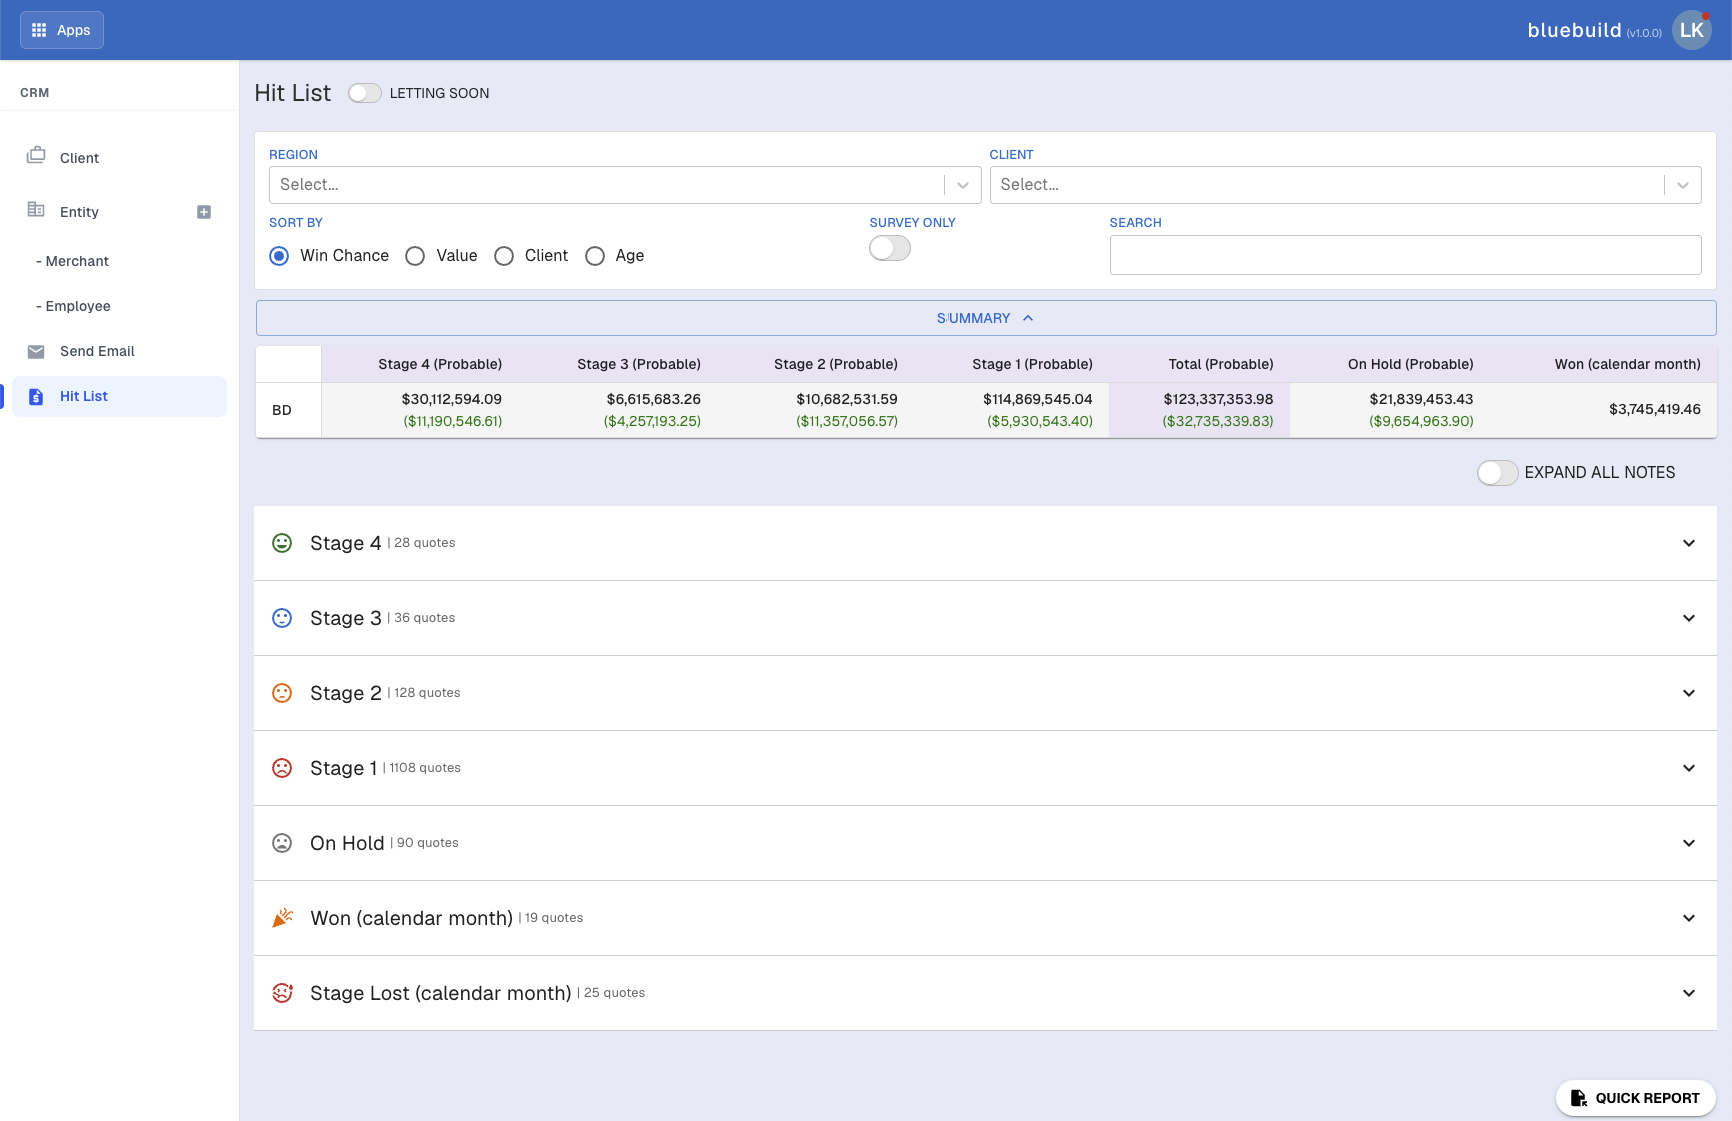Image resolution: width=1732 pixels, height=1121 pixels.
Task: Expand Stage Lost section chevron
Action: coord(1689,993)
